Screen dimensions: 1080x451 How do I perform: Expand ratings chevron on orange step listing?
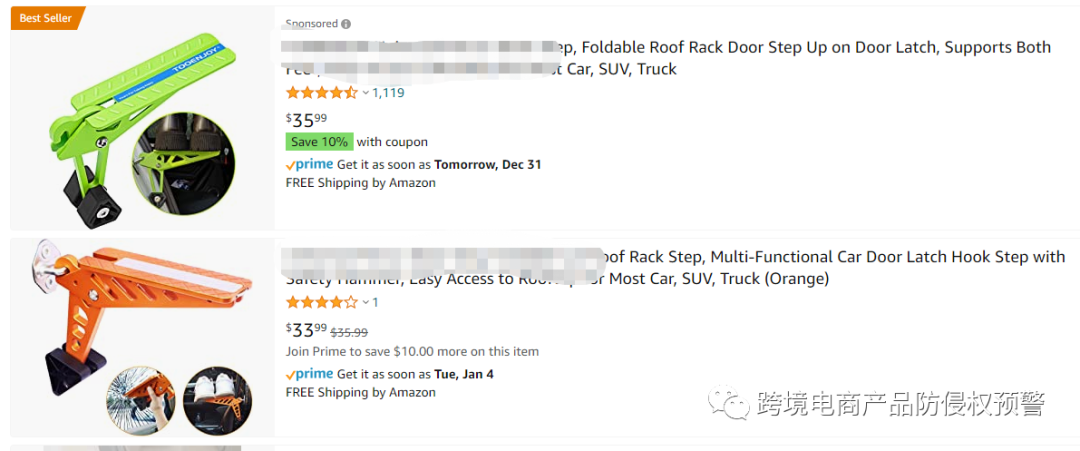coord(366,302)
